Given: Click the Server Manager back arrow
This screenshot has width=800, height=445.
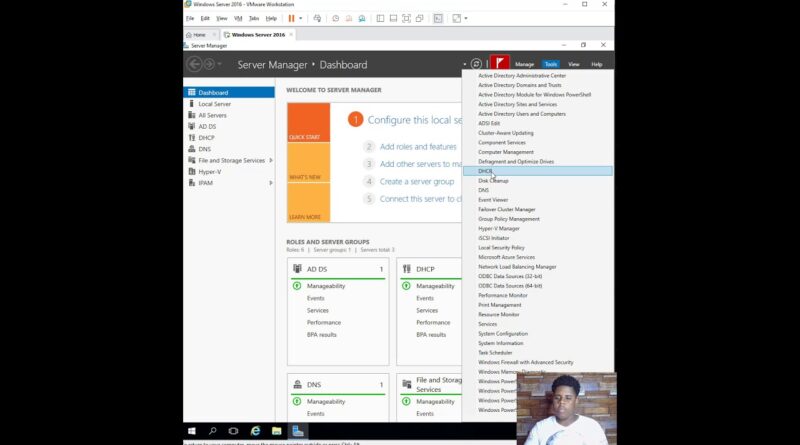Looking at the screenshot, I should [194, 64].
